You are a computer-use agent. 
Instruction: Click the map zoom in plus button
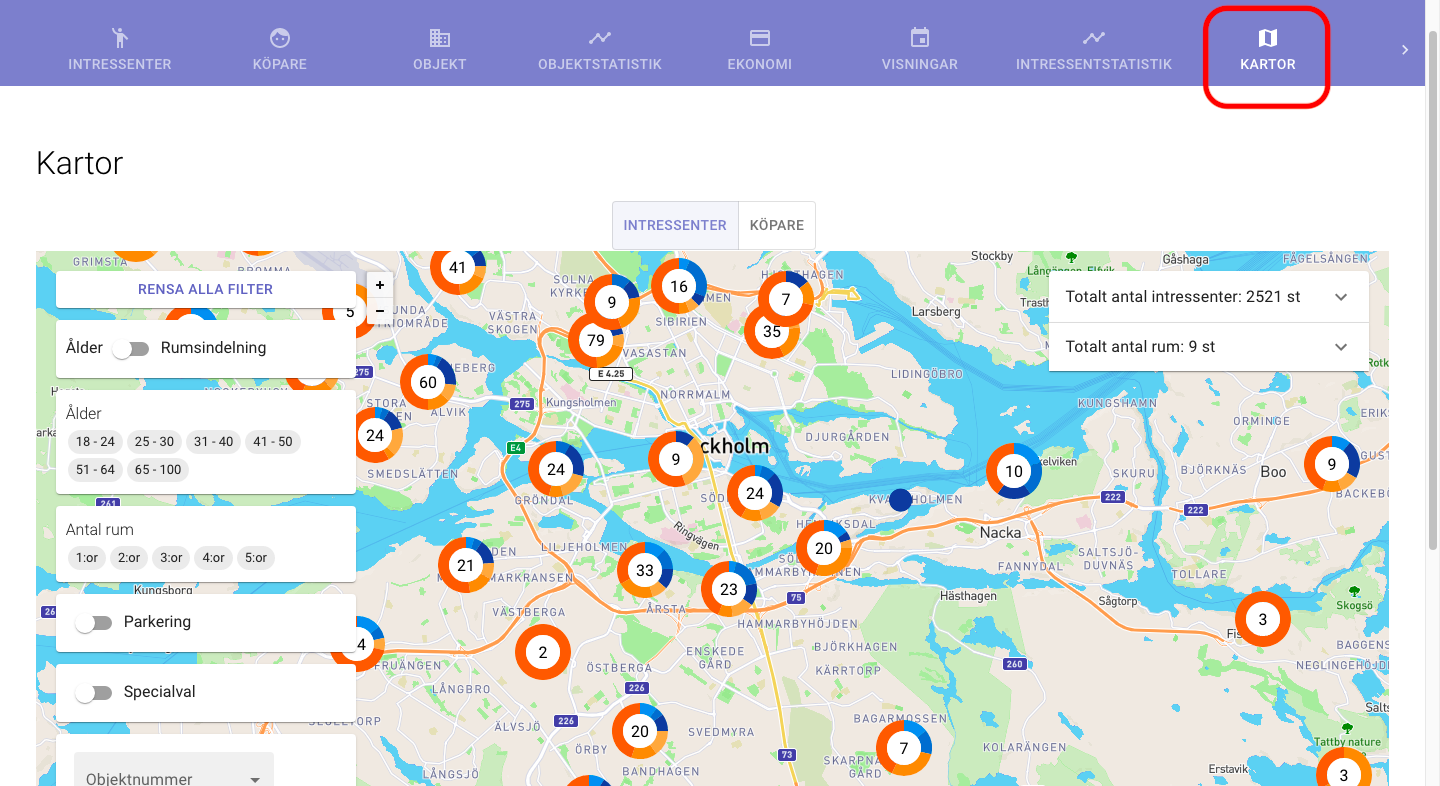click(380, 285)
